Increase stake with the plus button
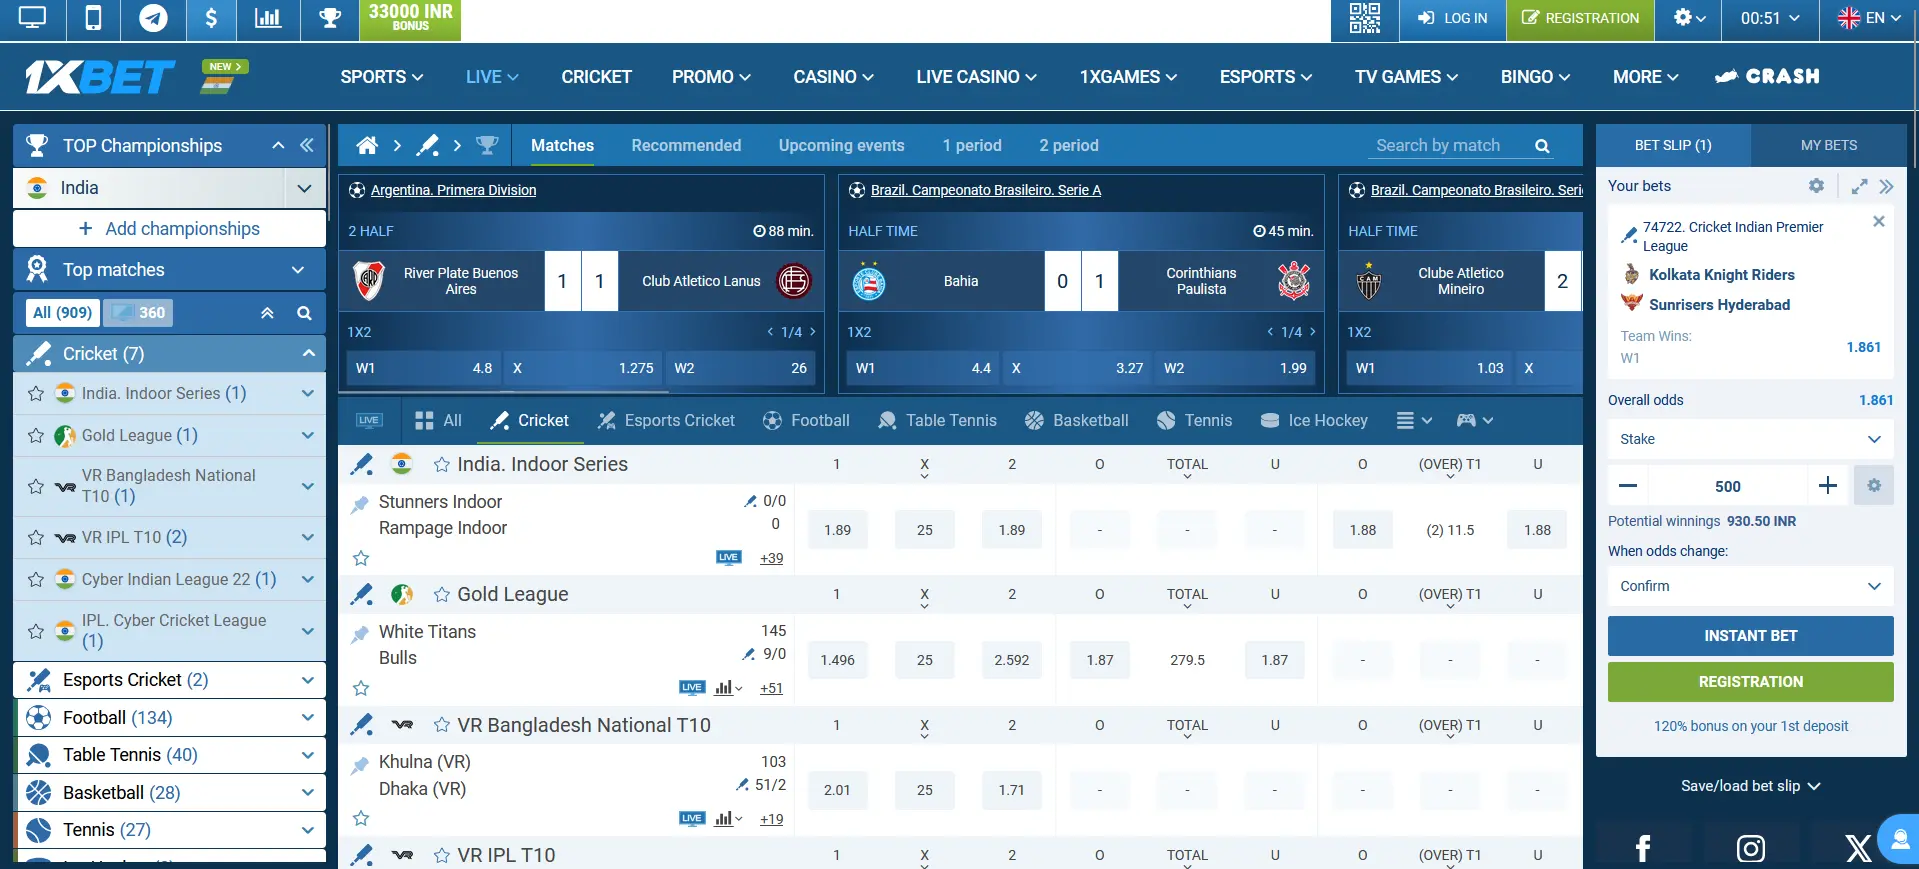 [x=1827, y=486]
